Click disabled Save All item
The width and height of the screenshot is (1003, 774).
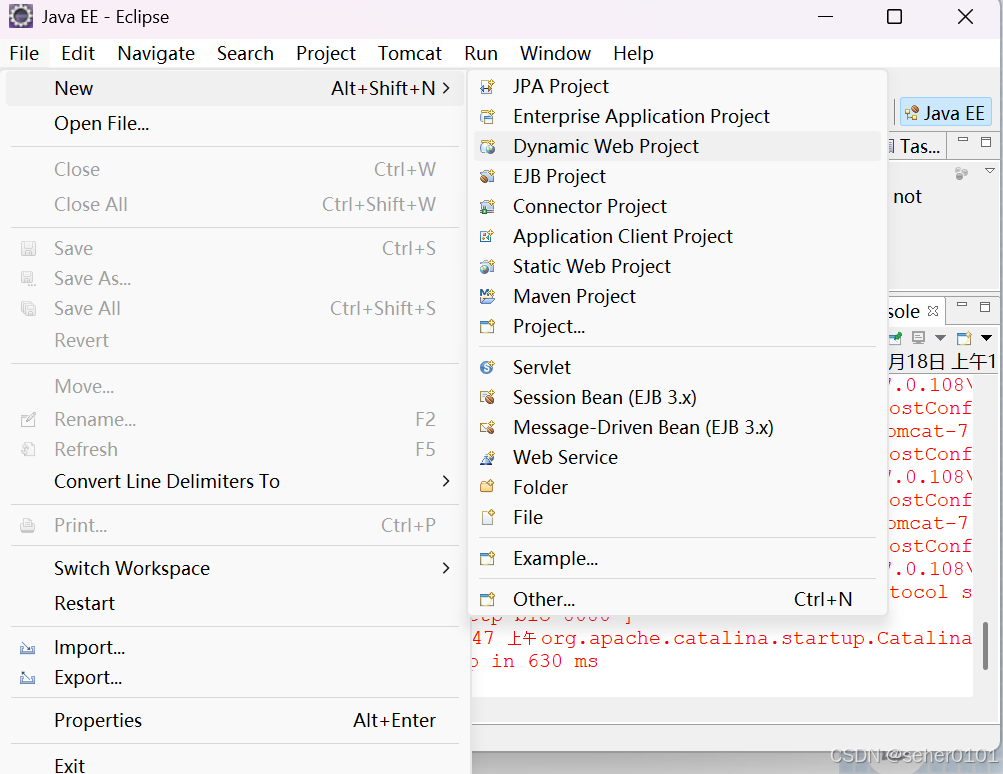pos(235,308)
